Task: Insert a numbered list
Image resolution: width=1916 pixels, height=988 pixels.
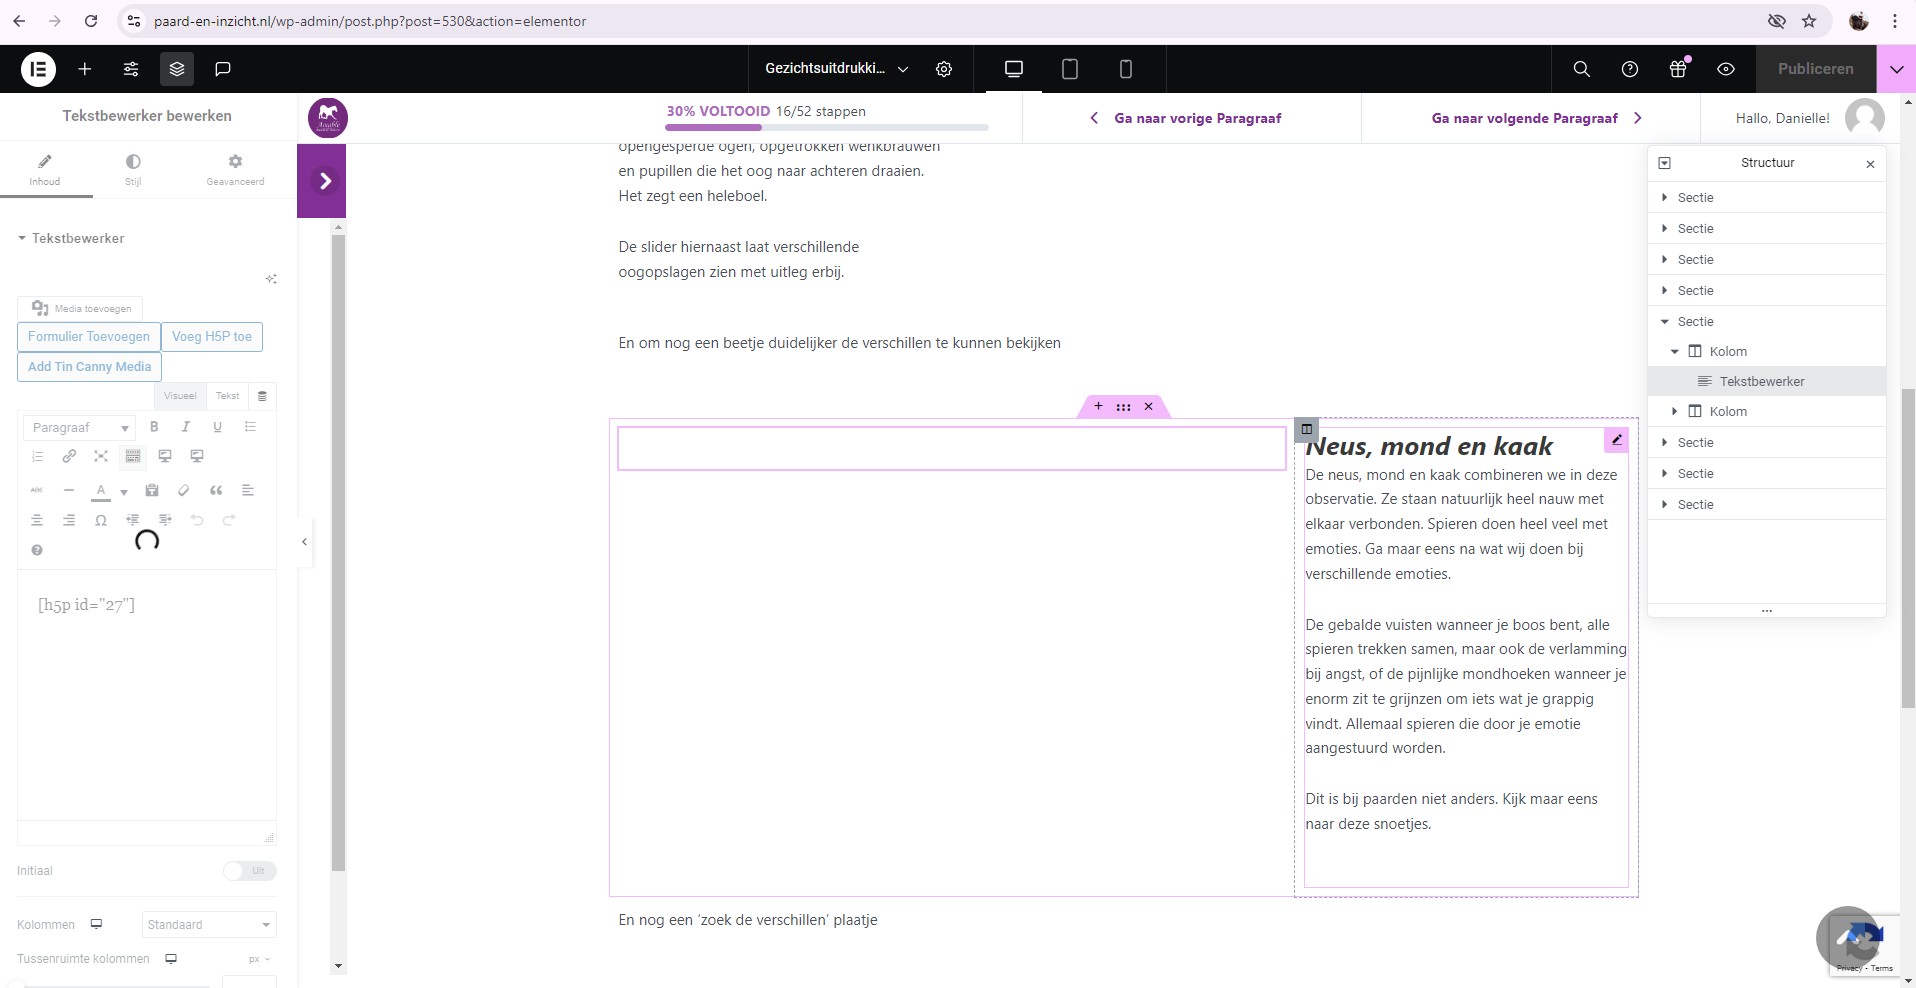Action: [37, 456]
